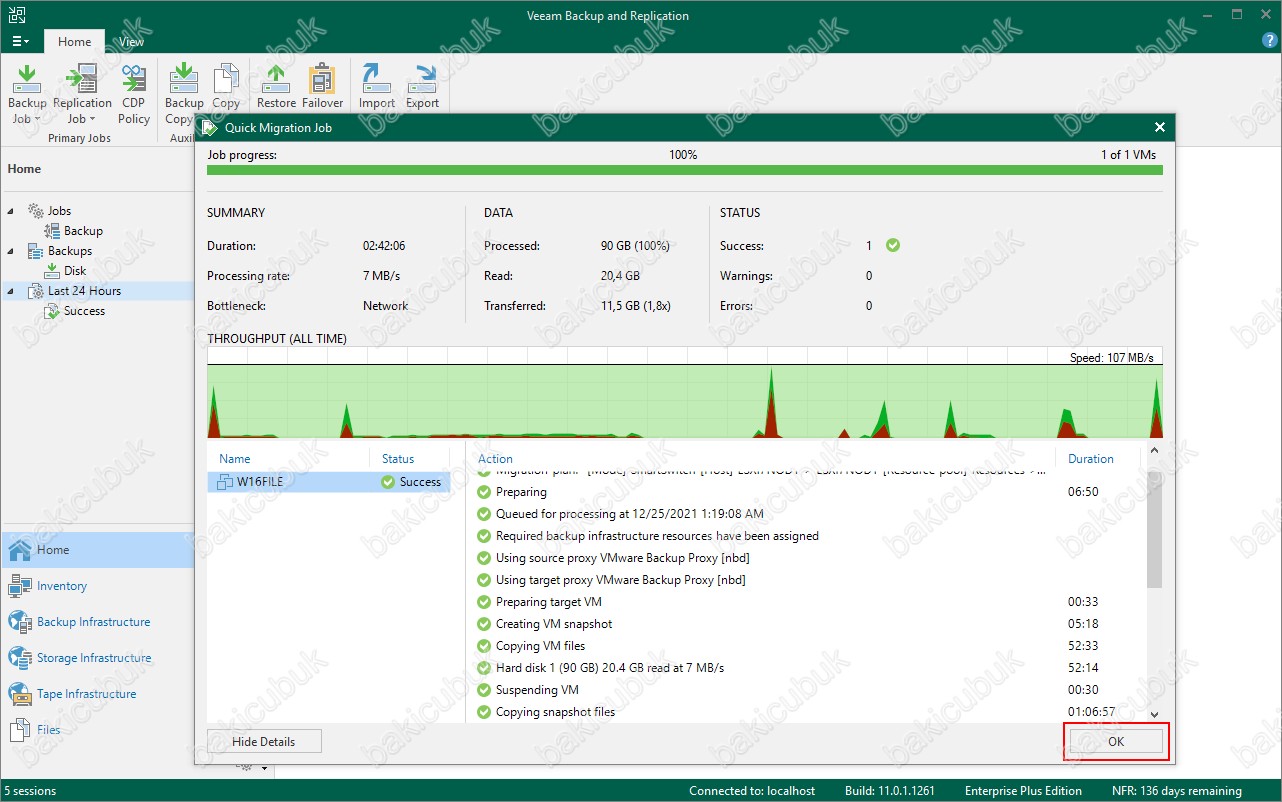The image size is (1282, 802).
Task: Open the Backup Infrastructure view
Action: (97, 622)
